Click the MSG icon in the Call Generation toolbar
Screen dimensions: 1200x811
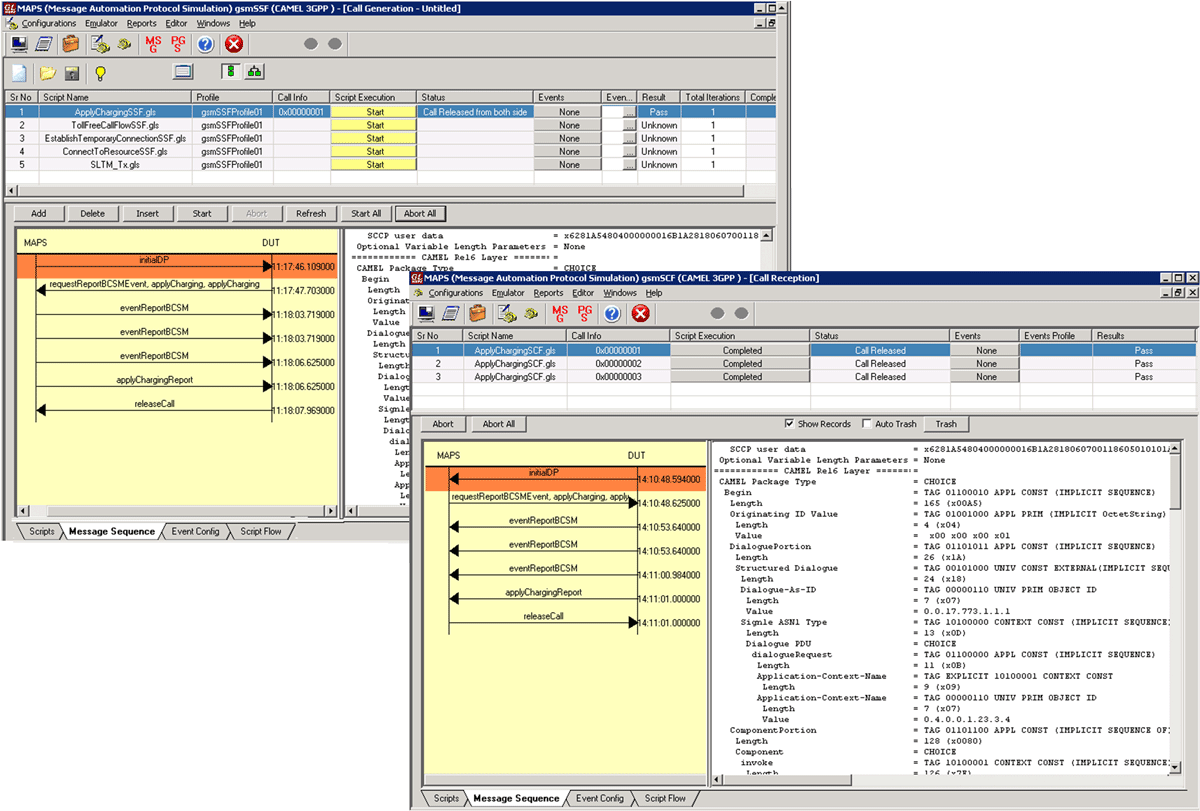[x=153, y=44]
